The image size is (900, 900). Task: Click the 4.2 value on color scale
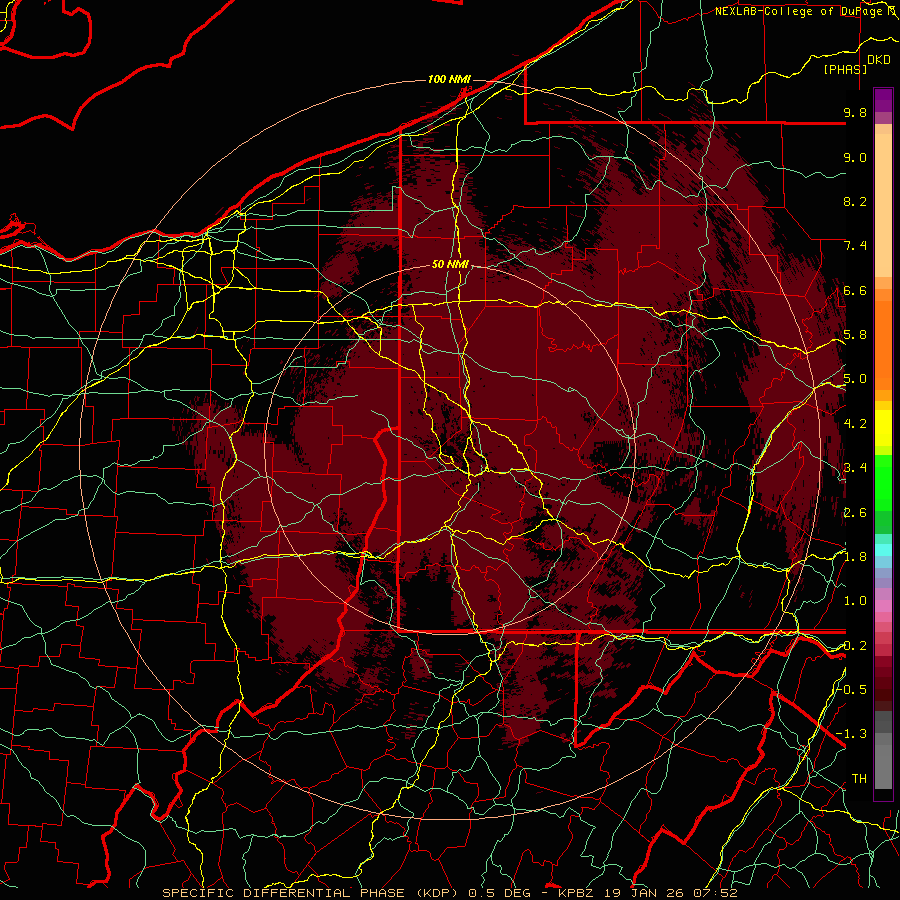(855, 424)
